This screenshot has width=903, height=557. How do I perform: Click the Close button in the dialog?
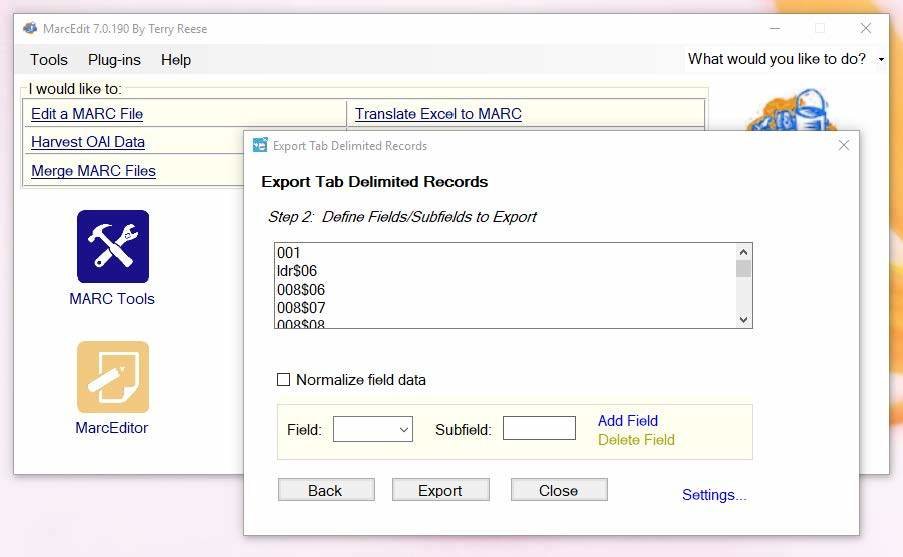coord(559,490)
